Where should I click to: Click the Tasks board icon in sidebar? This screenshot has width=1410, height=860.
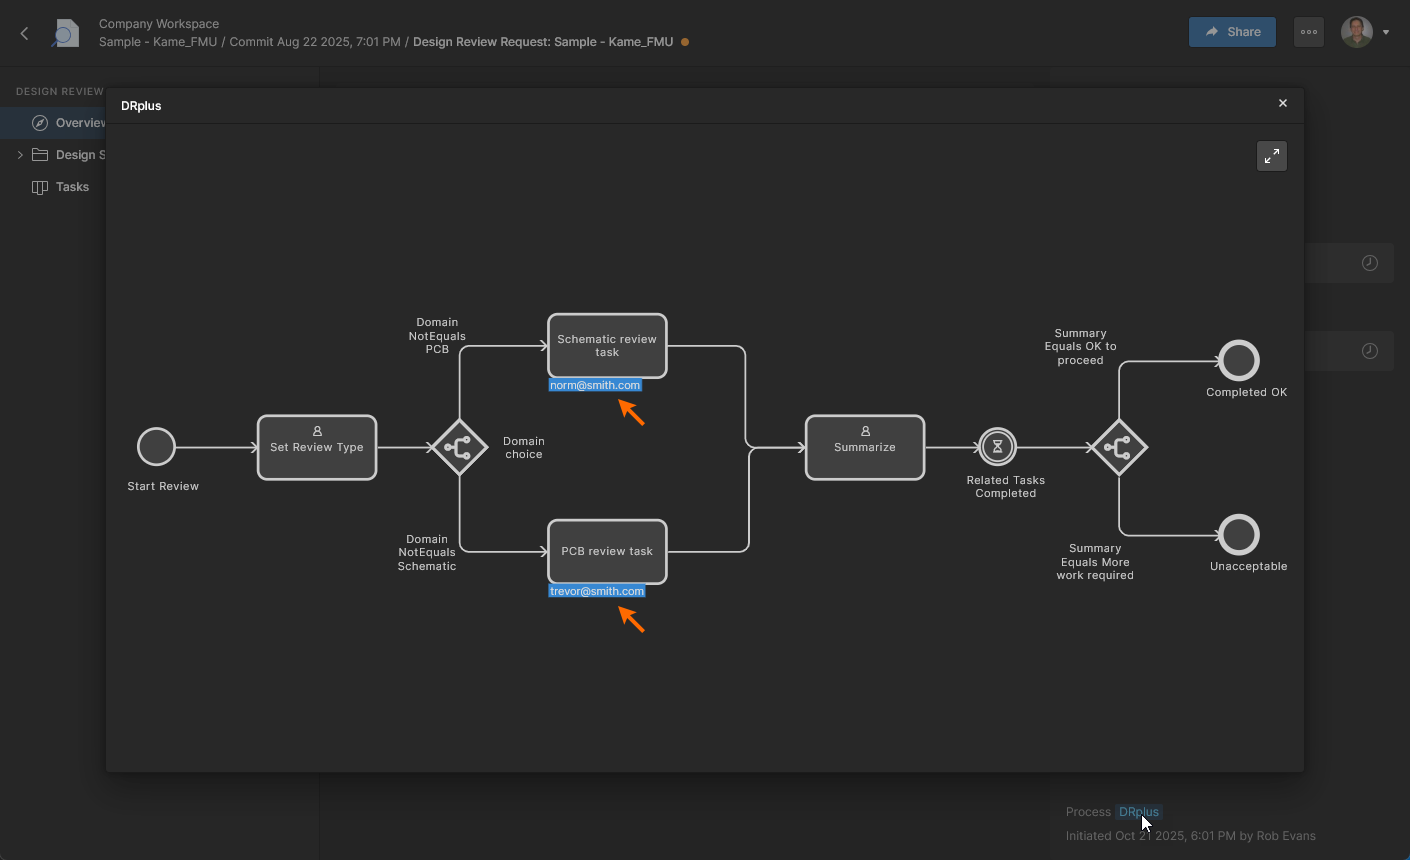click(x=40, y=187)
